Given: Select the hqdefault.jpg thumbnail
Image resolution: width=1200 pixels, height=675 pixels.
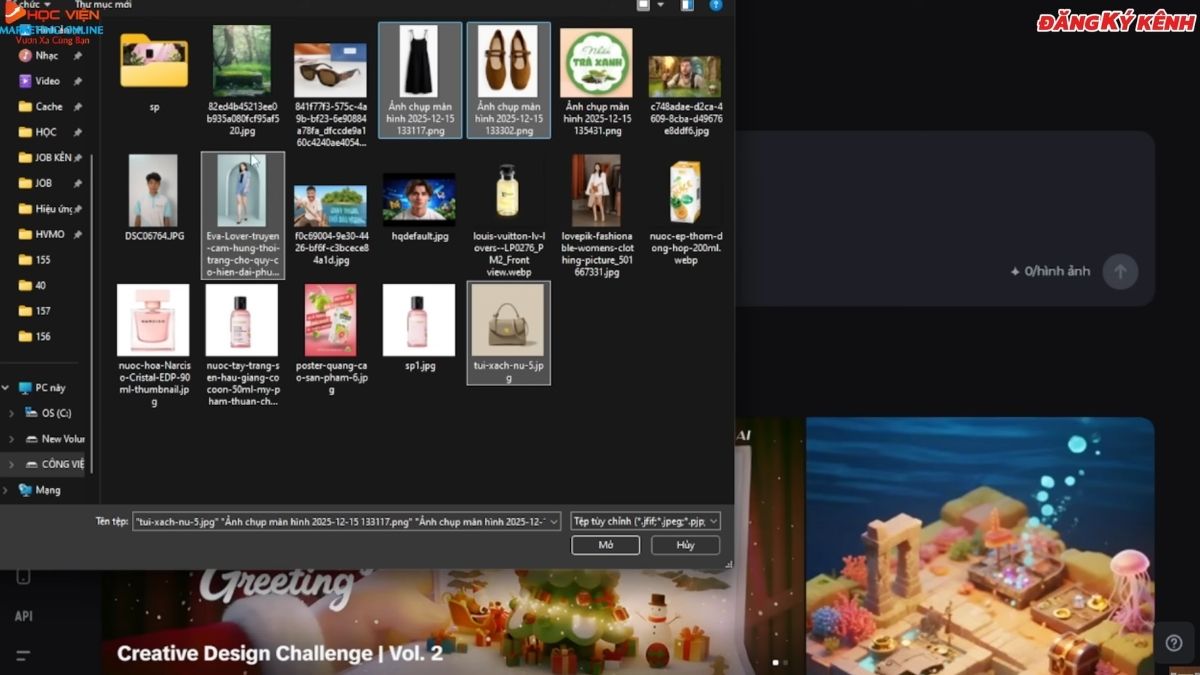Looking at the screenshot, I should tap(419, 200).
